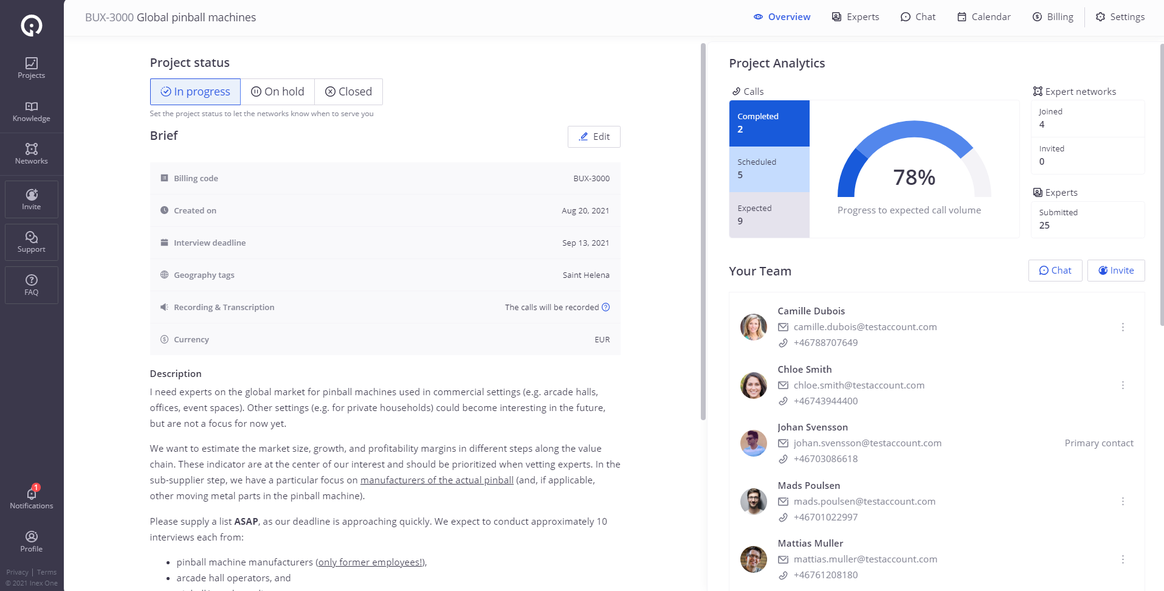This screenshot has height=591, width=1164.
Task: Open Networks in the sidebar
Action: point(31,154)
